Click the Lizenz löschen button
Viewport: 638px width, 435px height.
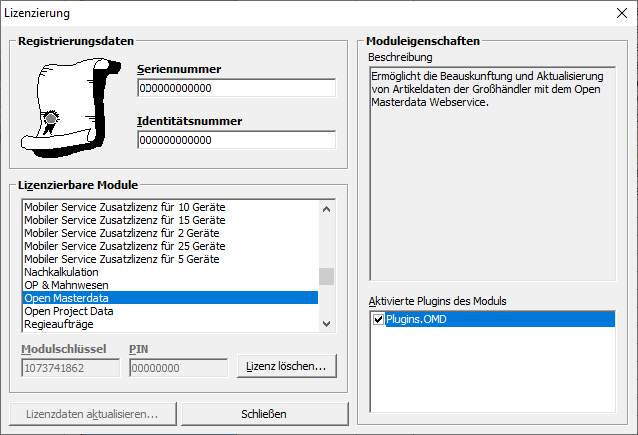point(287,367)
